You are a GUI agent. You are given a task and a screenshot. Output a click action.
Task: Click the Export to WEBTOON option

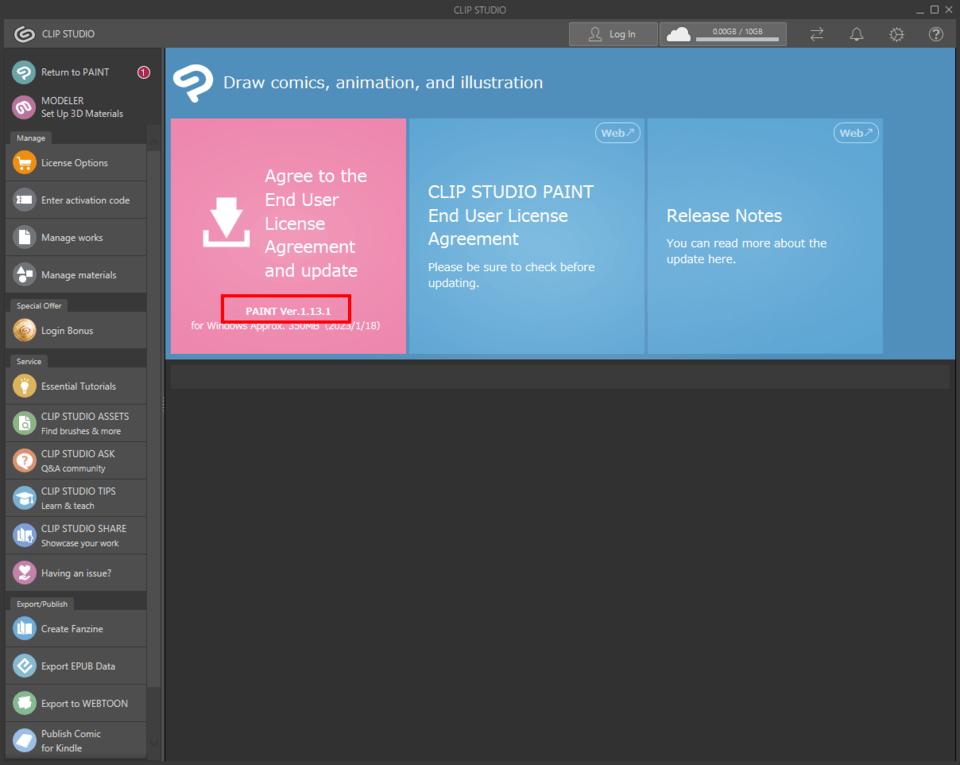75,703
